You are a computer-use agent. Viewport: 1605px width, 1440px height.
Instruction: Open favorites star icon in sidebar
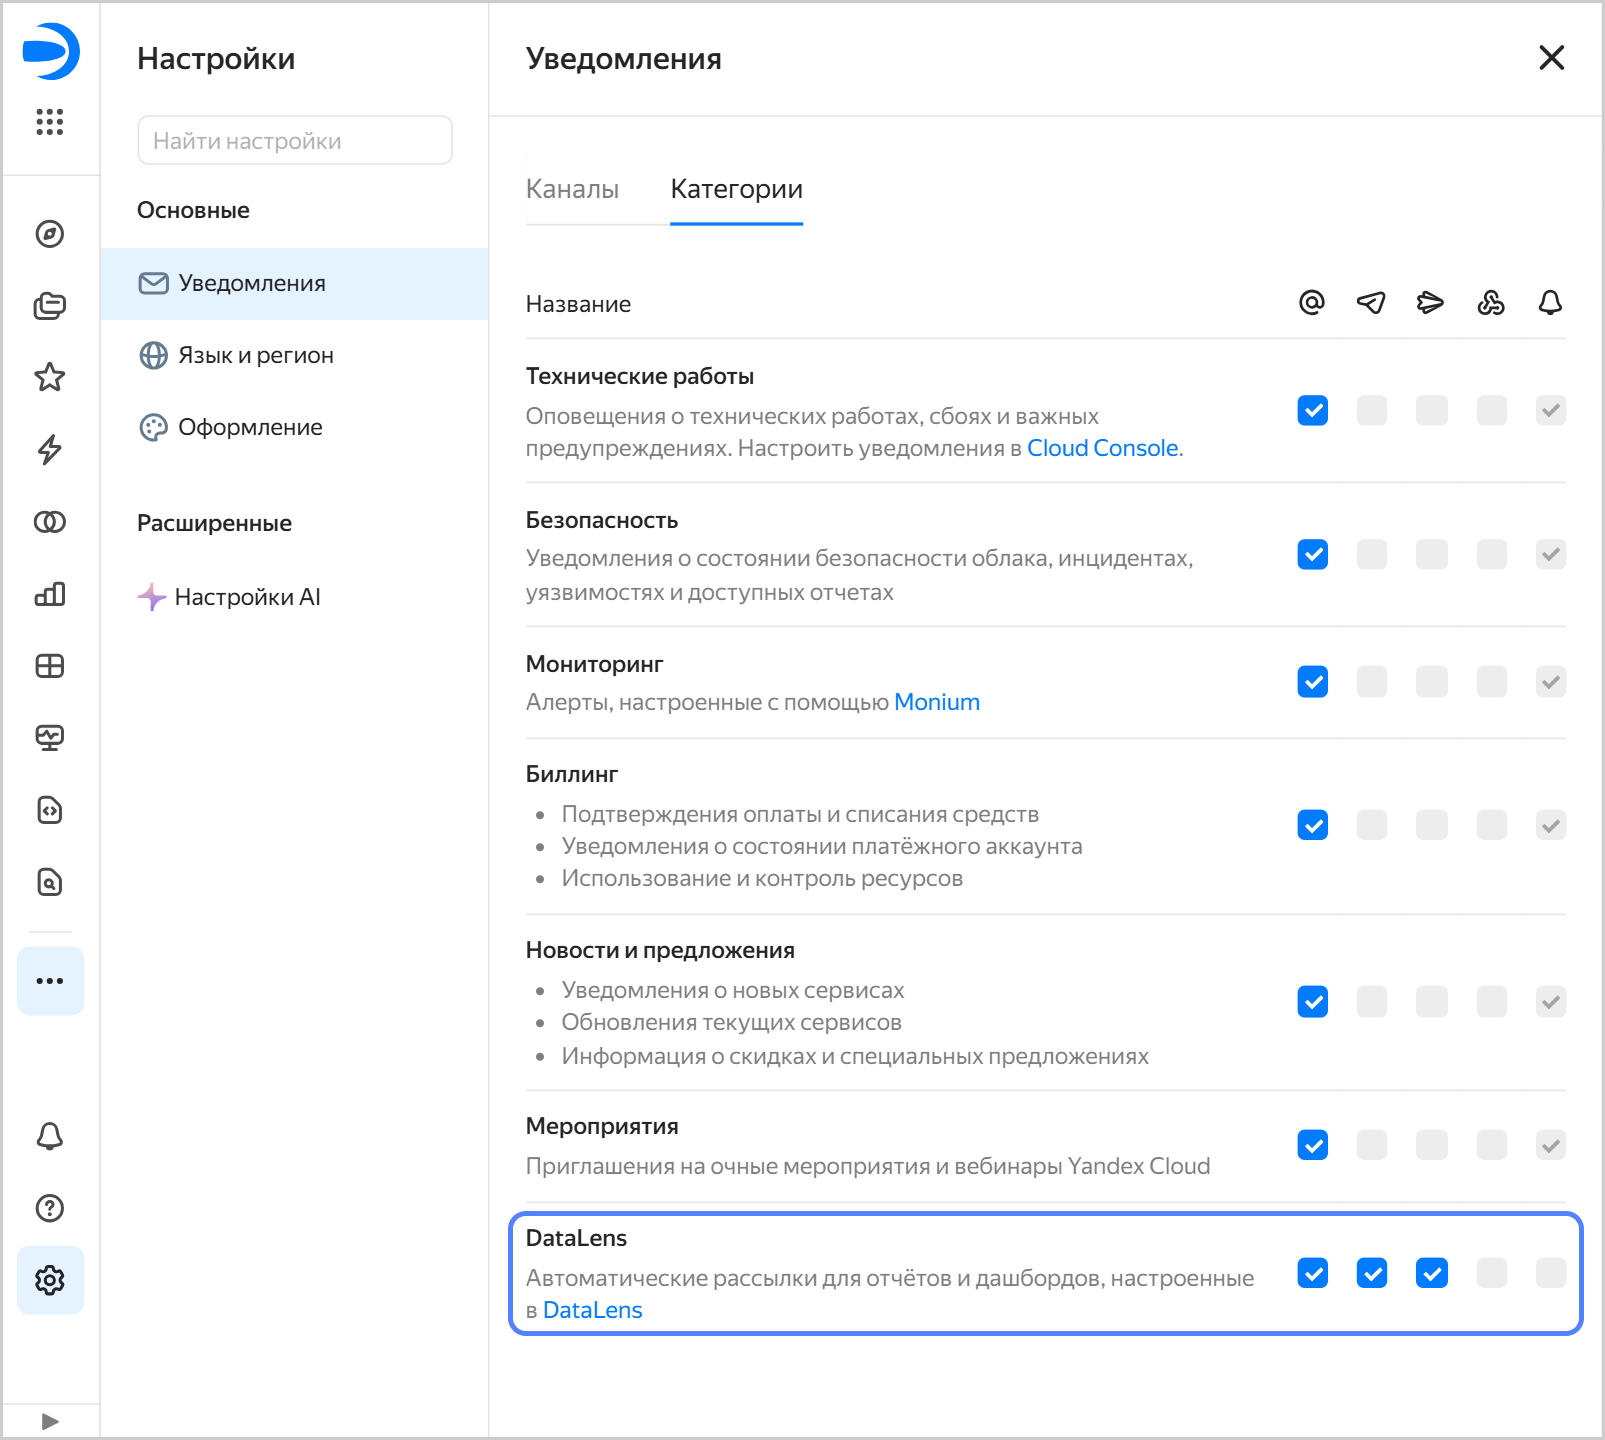pyautogui.click(x=50, y=377)
